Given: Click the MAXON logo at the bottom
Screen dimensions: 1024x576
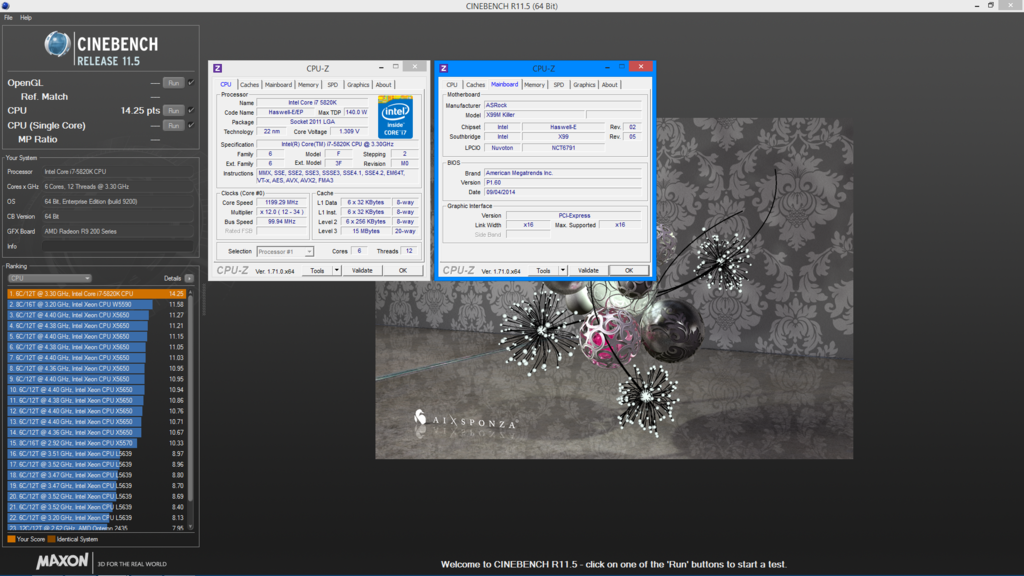Looking at the screenshot, I should [62, 562].
